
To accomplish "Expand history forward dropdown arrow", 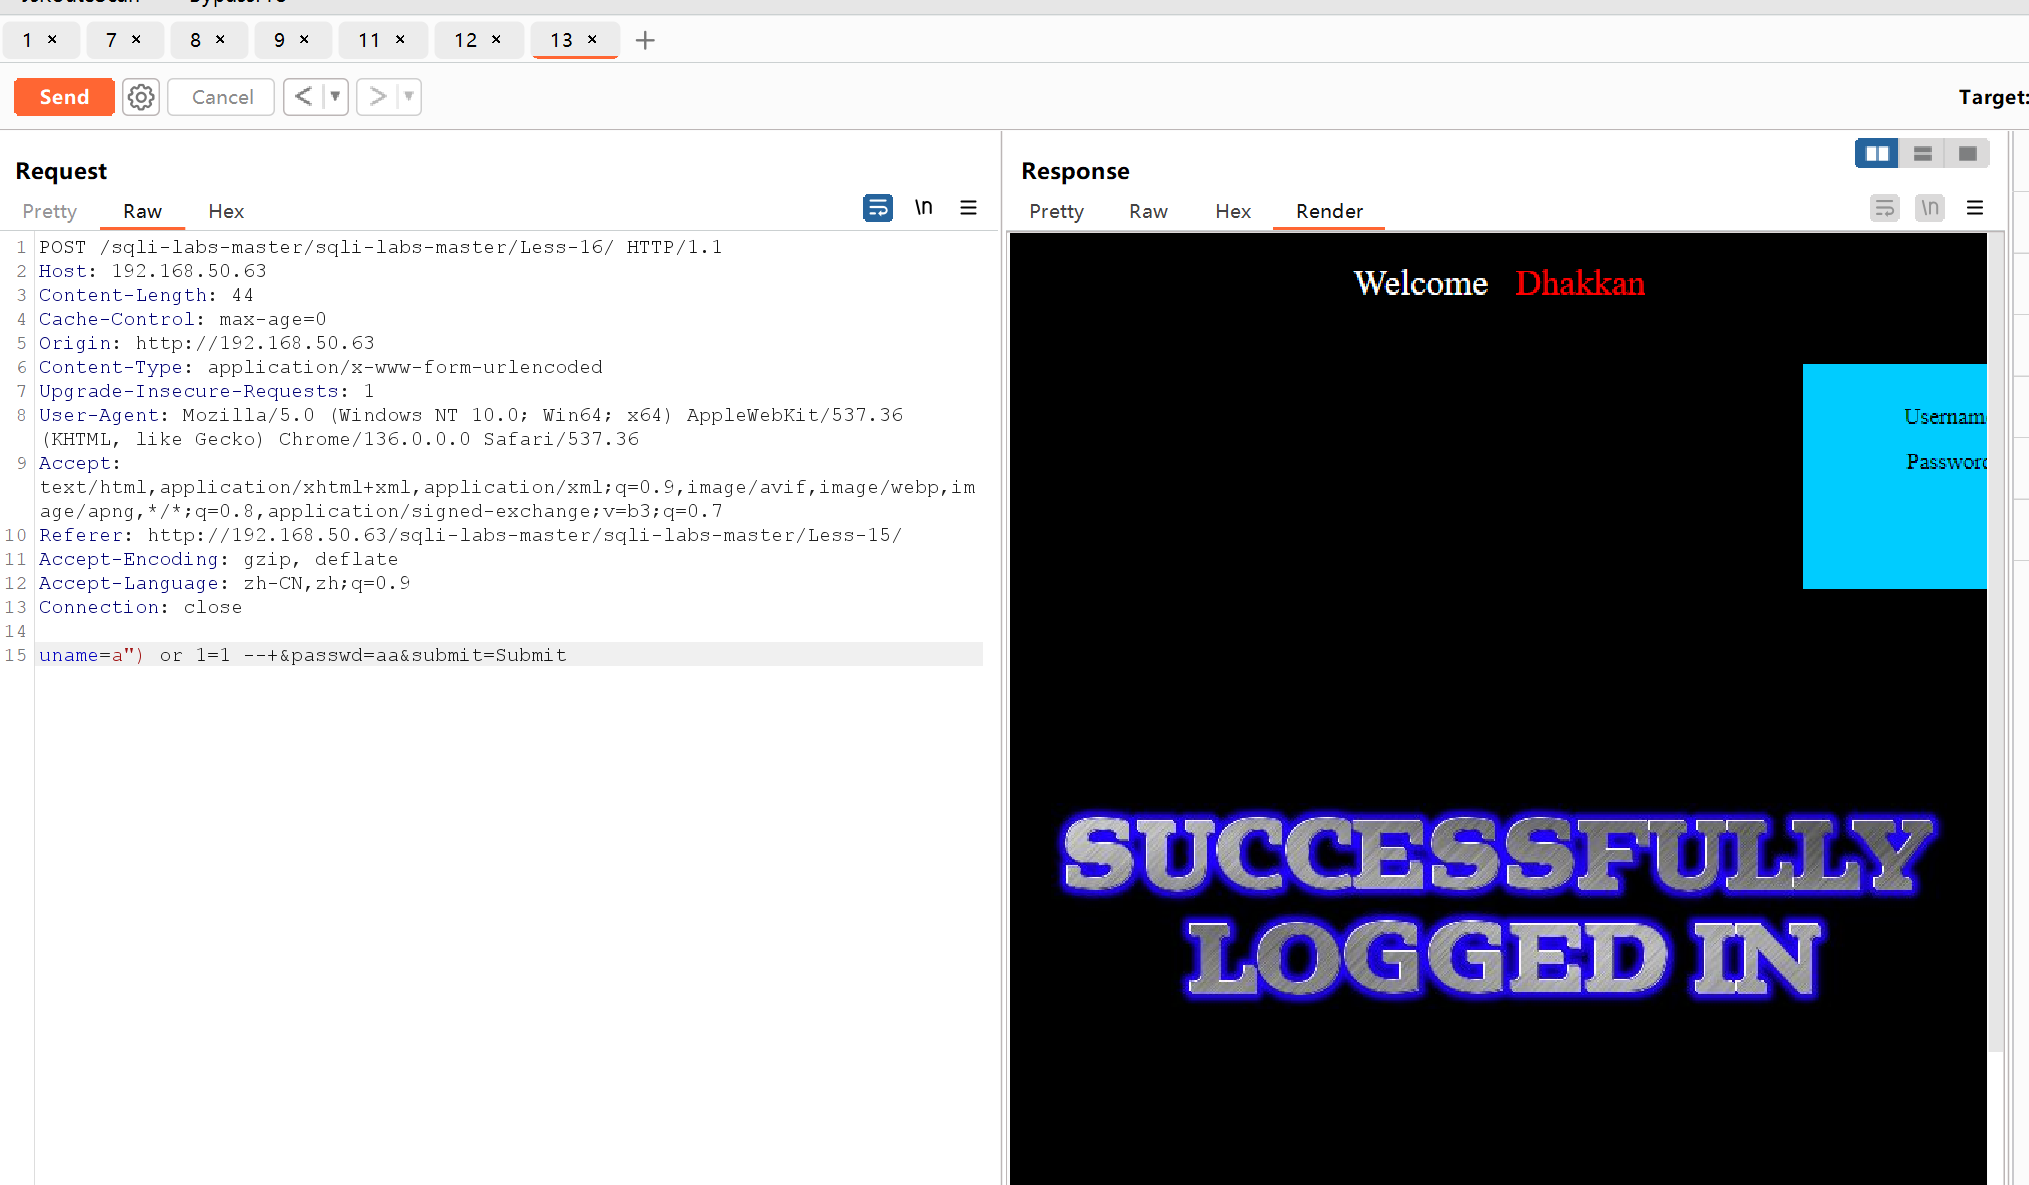I will pyautogui.click(x=408, y=97).
